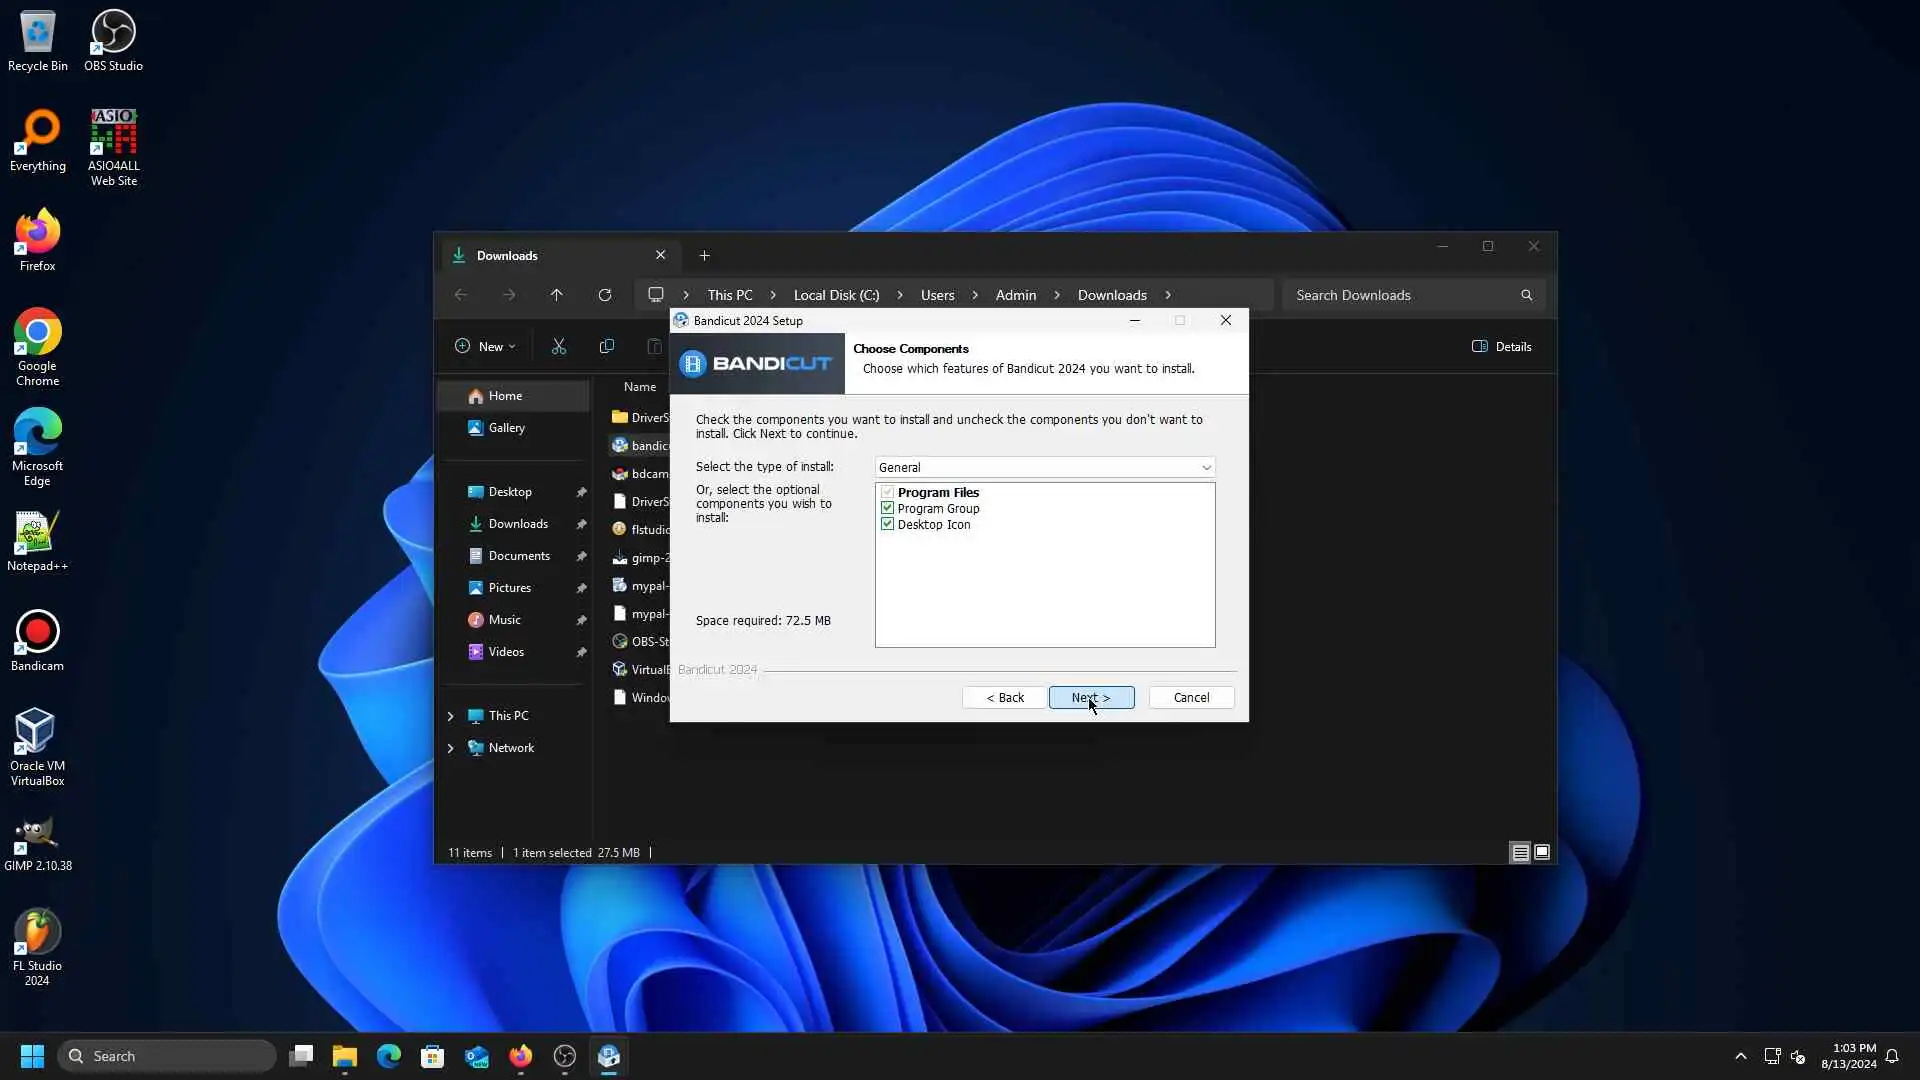Open File Explorer from the taskbar

pos(344,1056)
